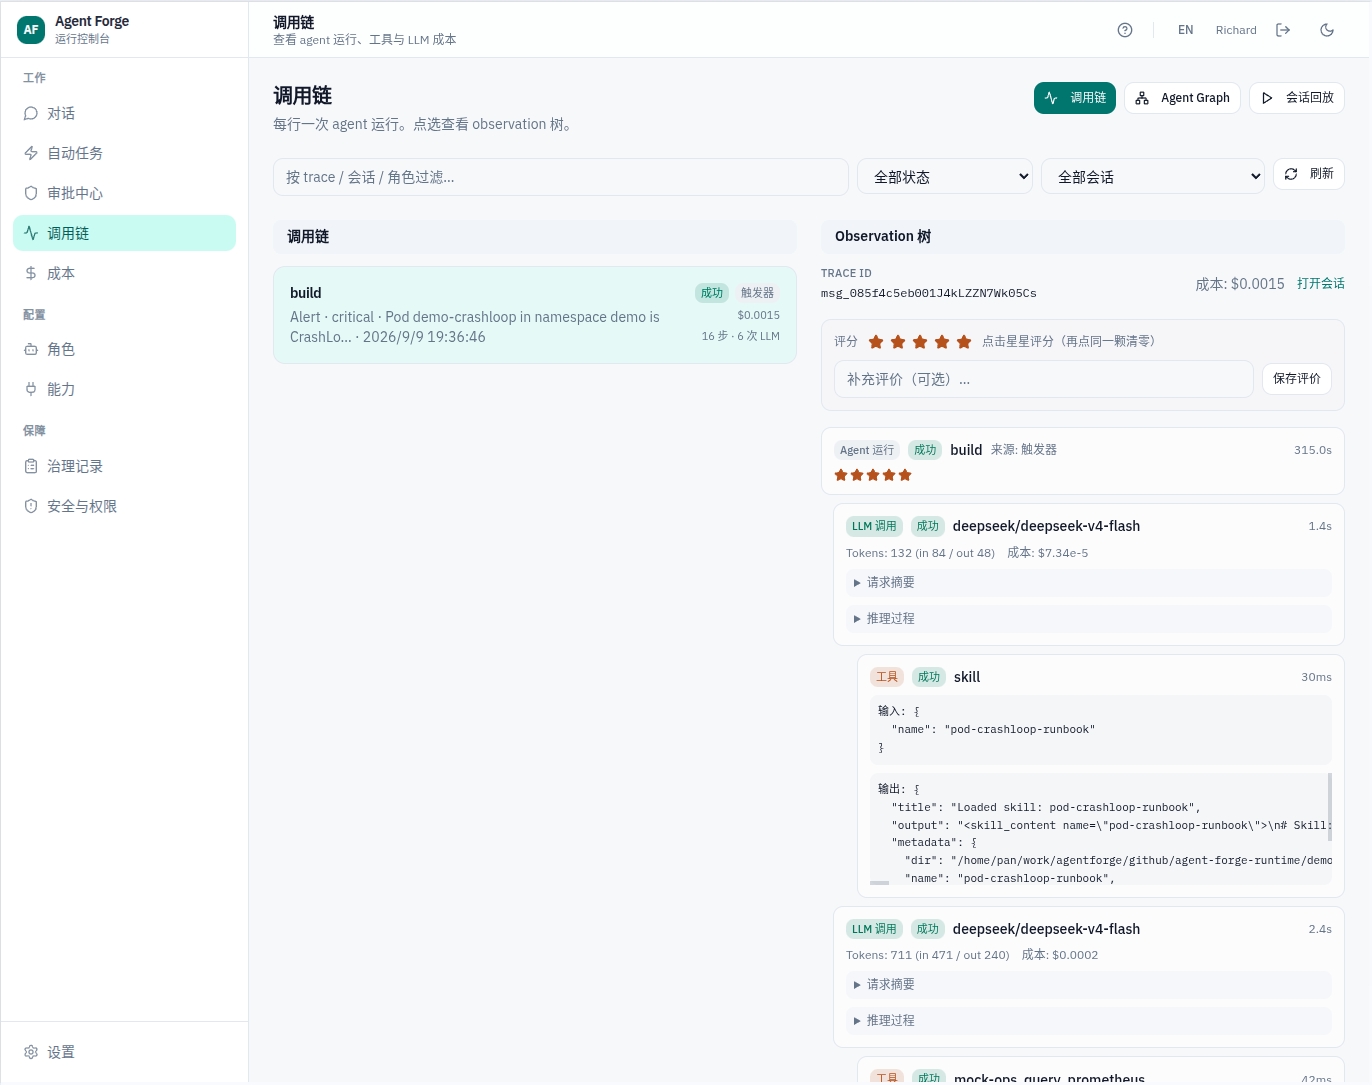
Task: Rate four stars in the 评分 row
Action: tap(942, 342)
